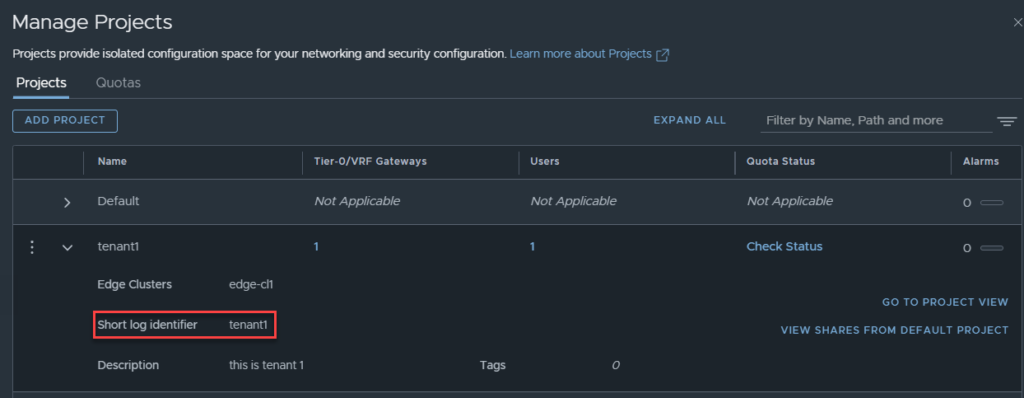Image resolution: width=1024 pixels, height=398 pixels.
Task: Focus the Filter by Name, Path field
Action: point(876,120)
